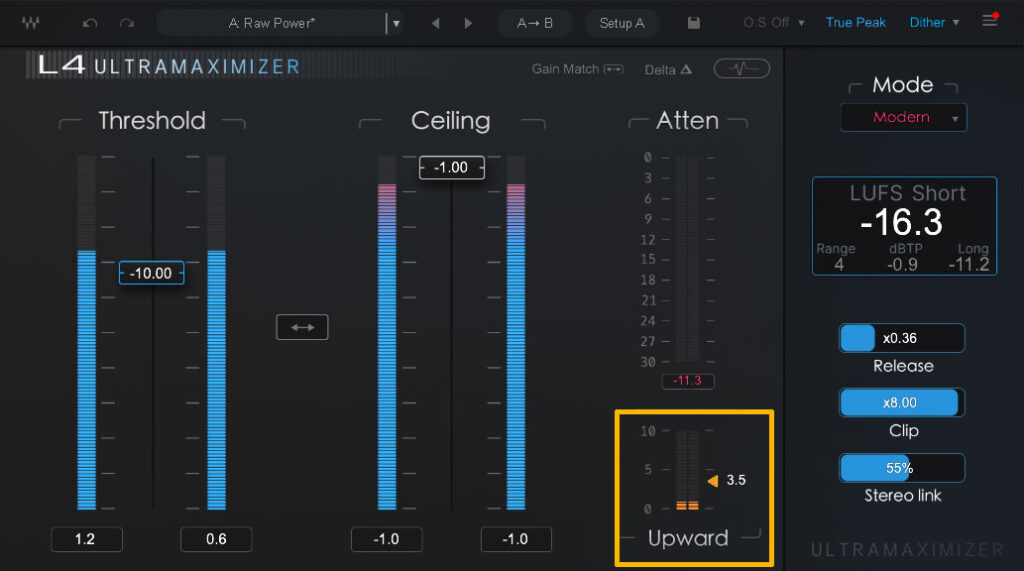Toggle the waveform display icon

[741, 69]
